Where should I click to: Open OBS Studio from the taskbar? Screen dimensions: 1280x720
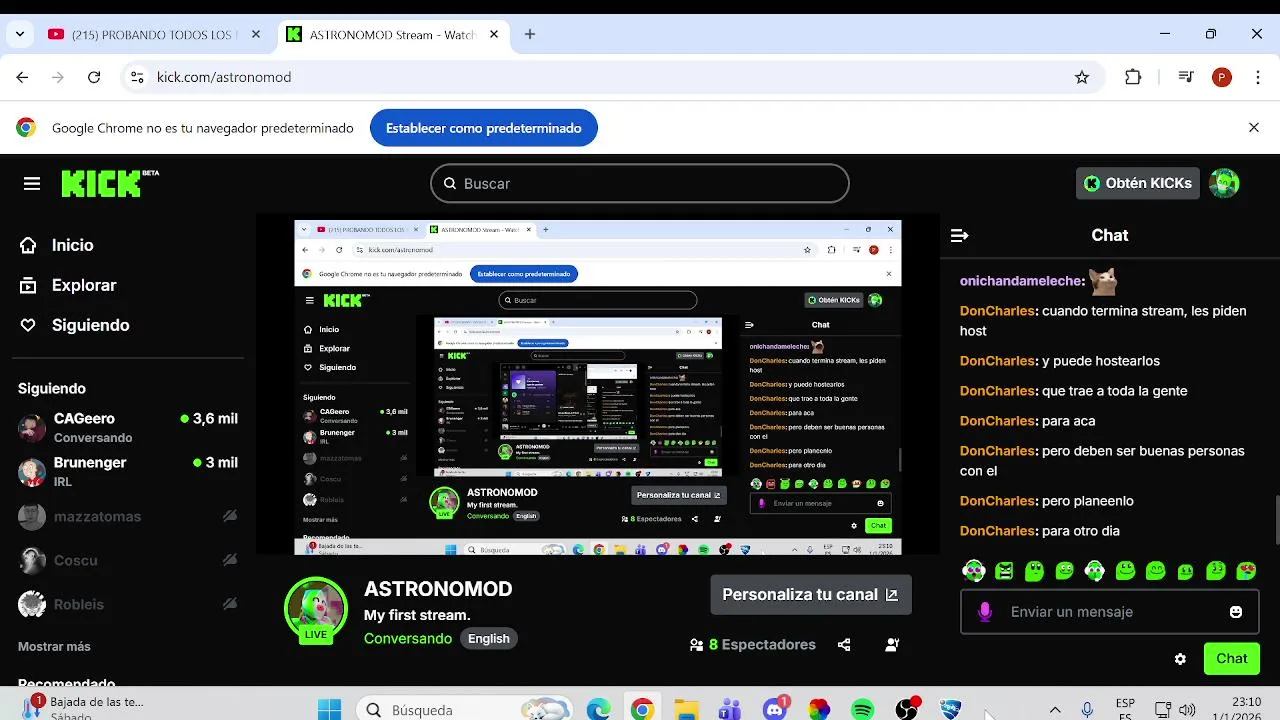(907, 710)
